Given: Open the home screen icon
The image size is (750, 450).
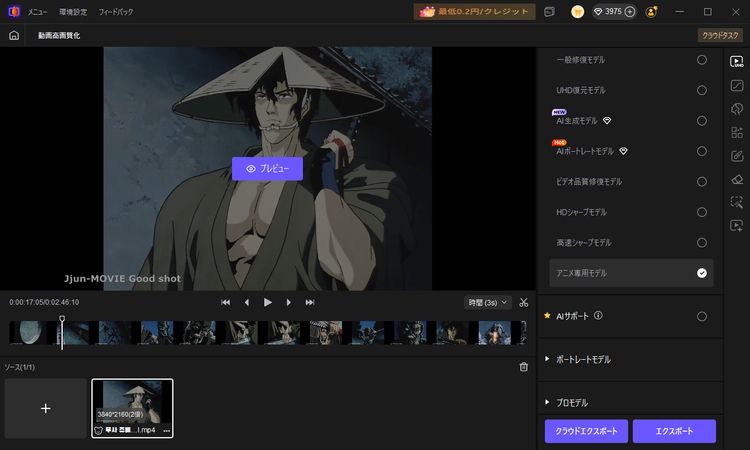Looking at the screenshot, I should click(x=14, y=35).
